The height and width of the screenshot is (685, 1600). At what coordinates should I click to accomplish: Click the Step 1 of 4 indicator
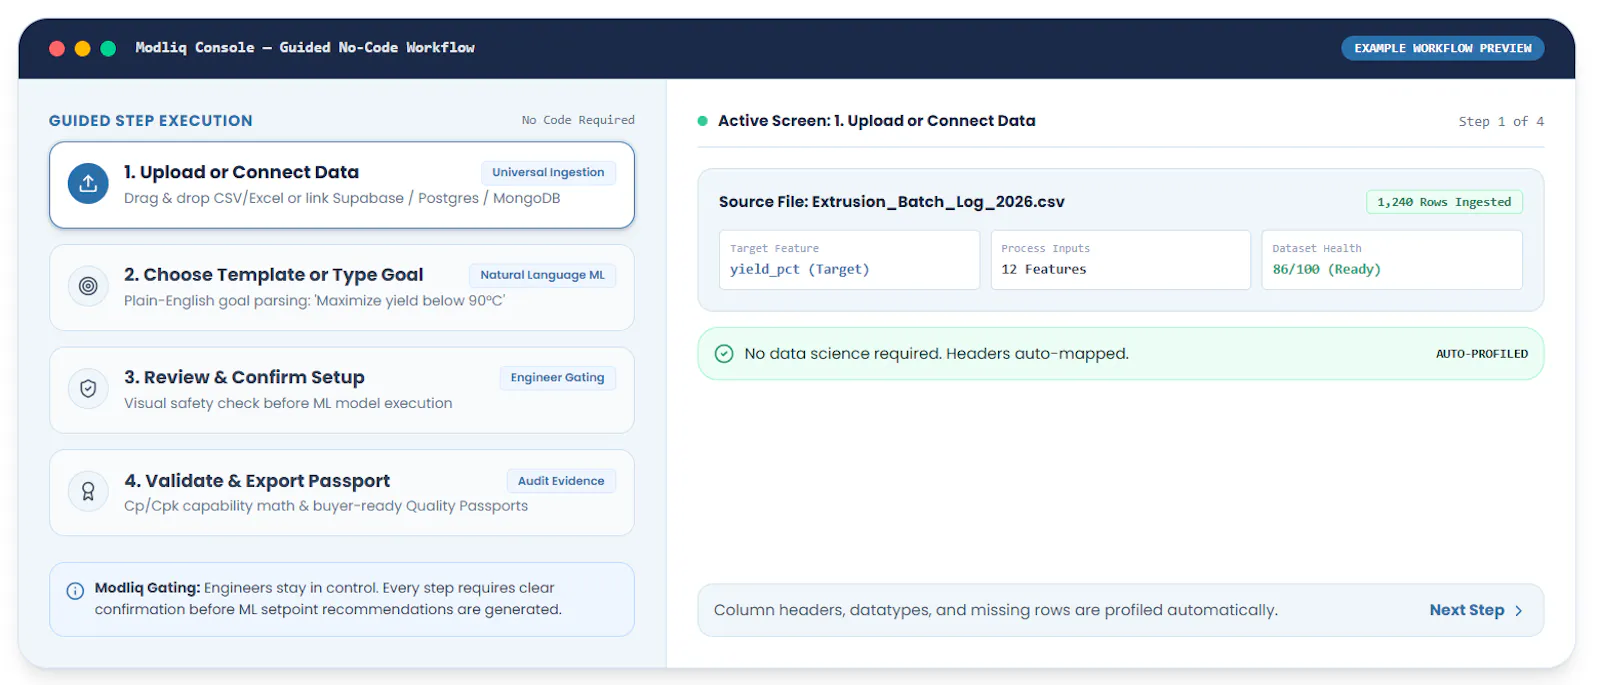(1501, 121)
